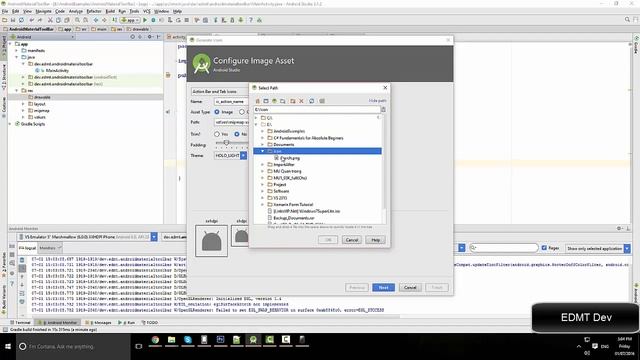Select the drawable folder in the Project tree

(x=42, y=97)
